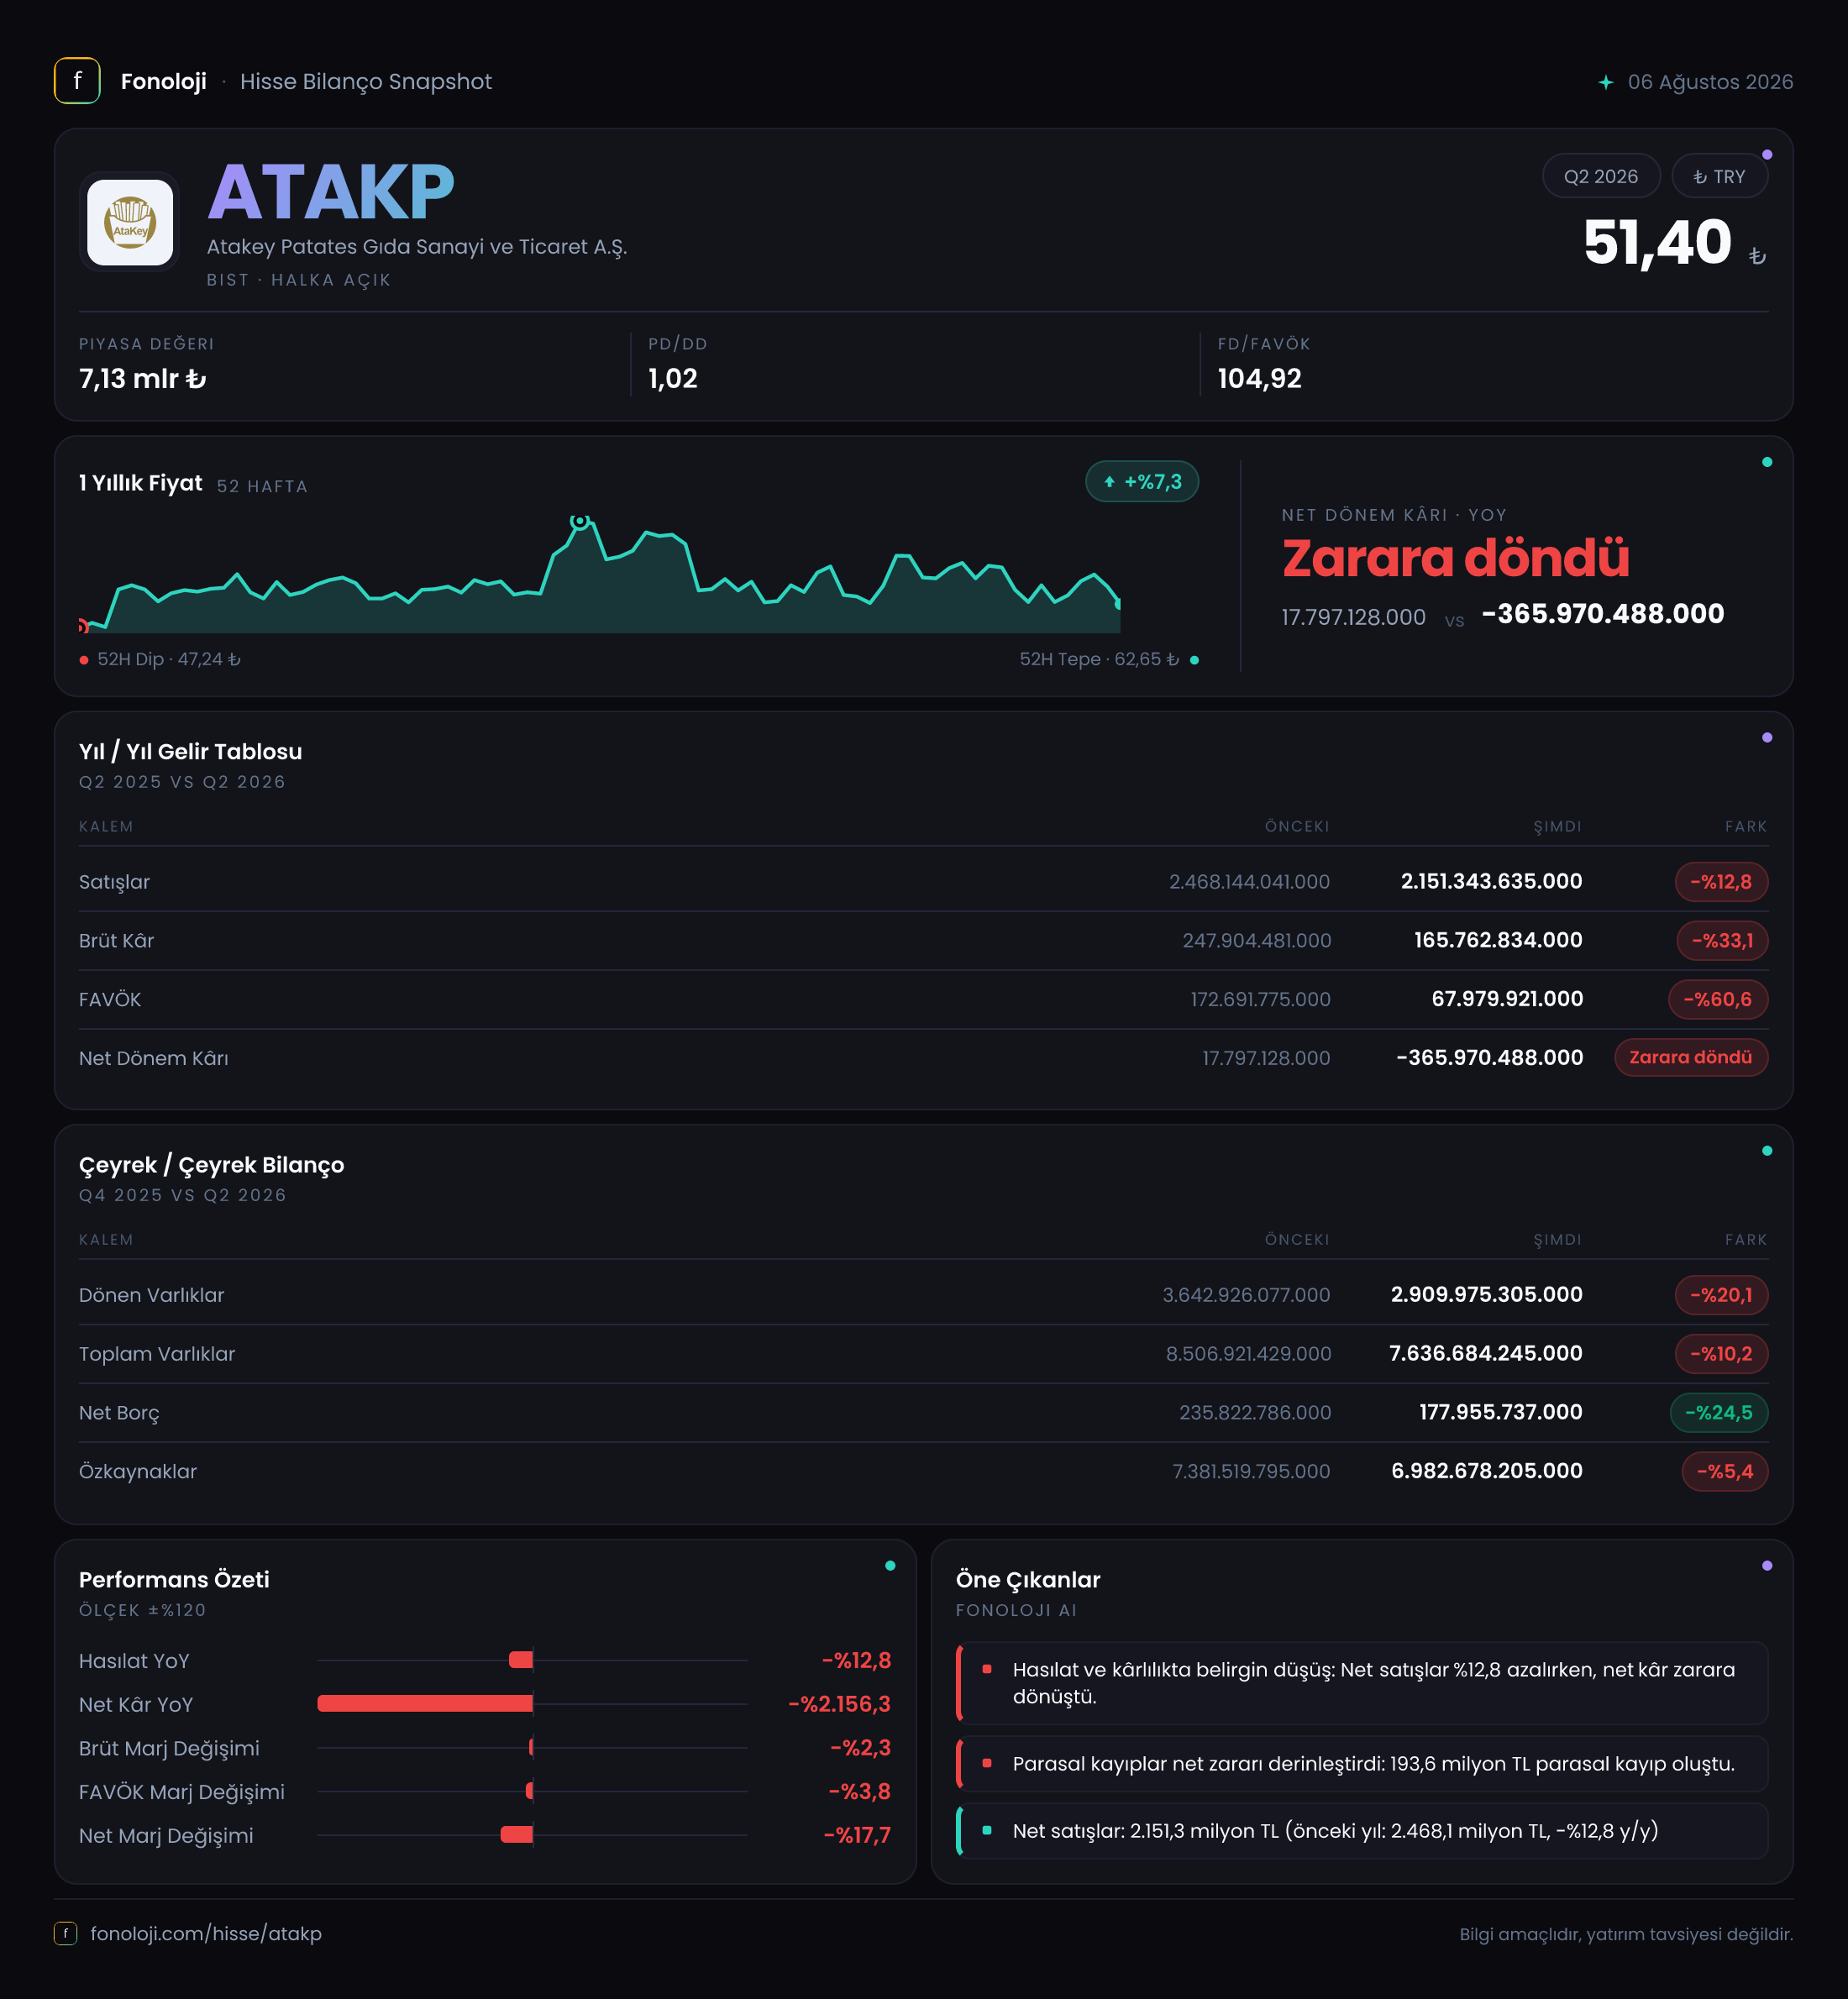Image resolution: width=1848 pixels, height=1999 pixels.
Task: Click the Net Kâr YoY red bar
Action: point(425,1704)
